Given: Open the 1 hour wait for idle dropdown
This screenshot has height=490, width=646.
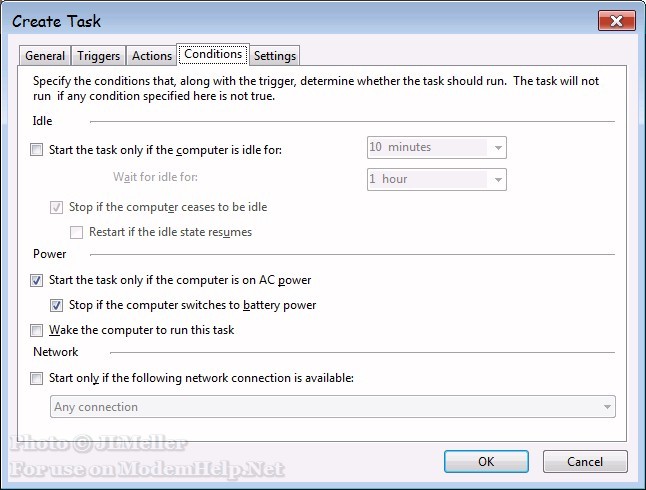Looking at the screenshot, I should click(498, 180).
